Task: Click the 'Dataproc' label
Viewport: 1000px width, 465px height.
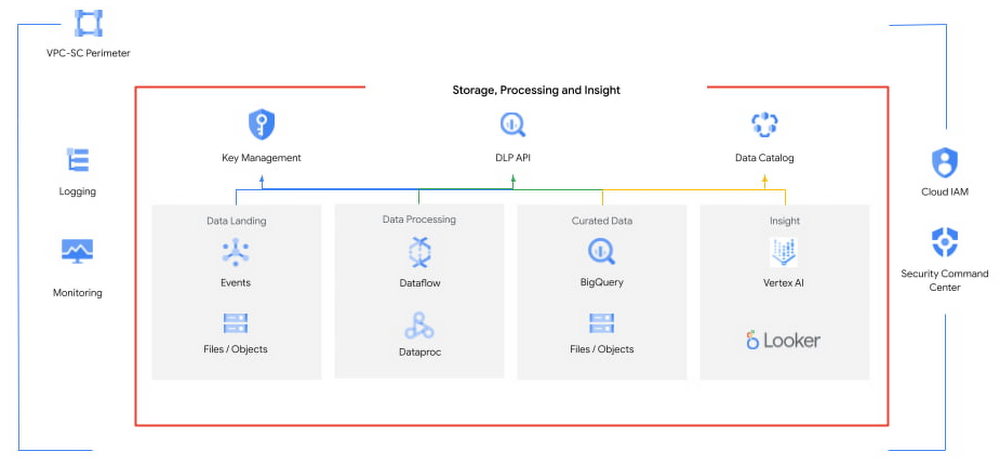Action: click(419, 351)
